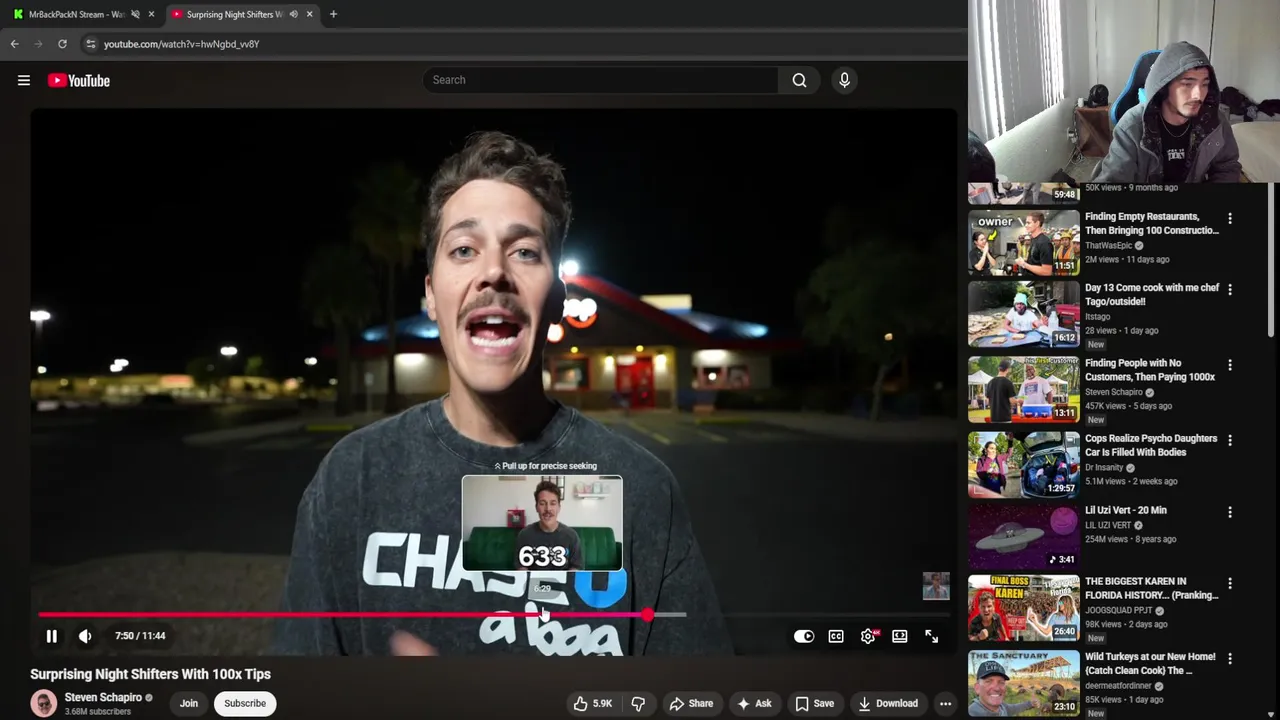This screenshot has height=720, width=1280.
Task: Start voice search with microphone icon
Action: (x=844, y=80)
